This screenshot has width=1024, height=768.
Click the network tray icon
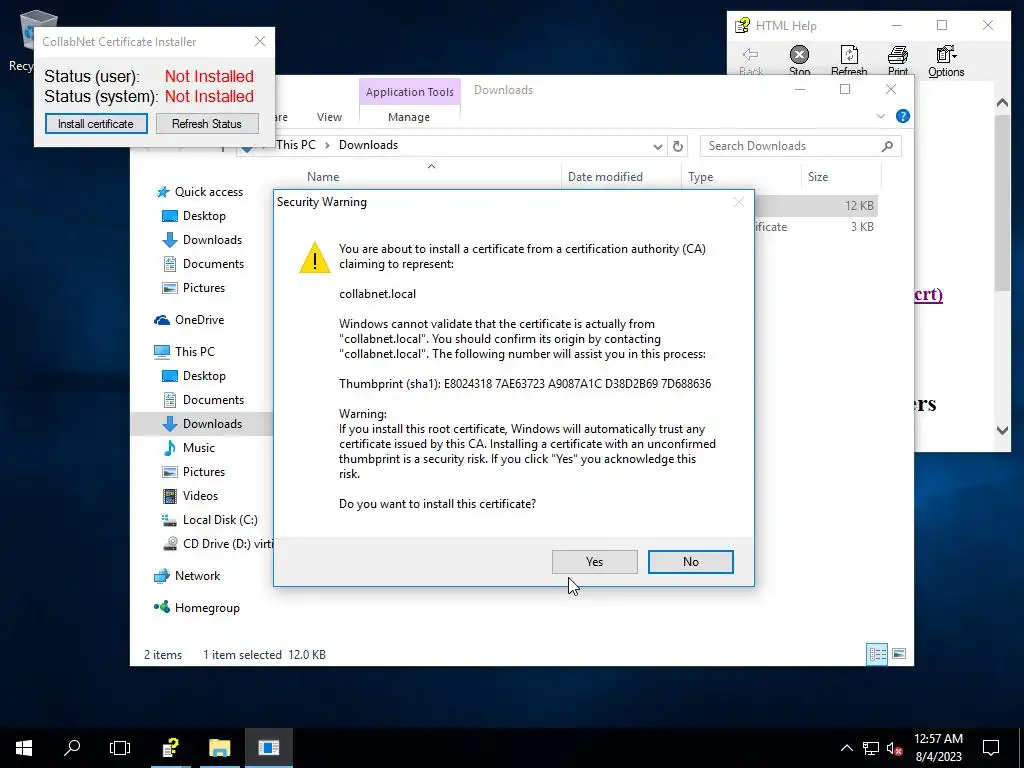(871, 748)
